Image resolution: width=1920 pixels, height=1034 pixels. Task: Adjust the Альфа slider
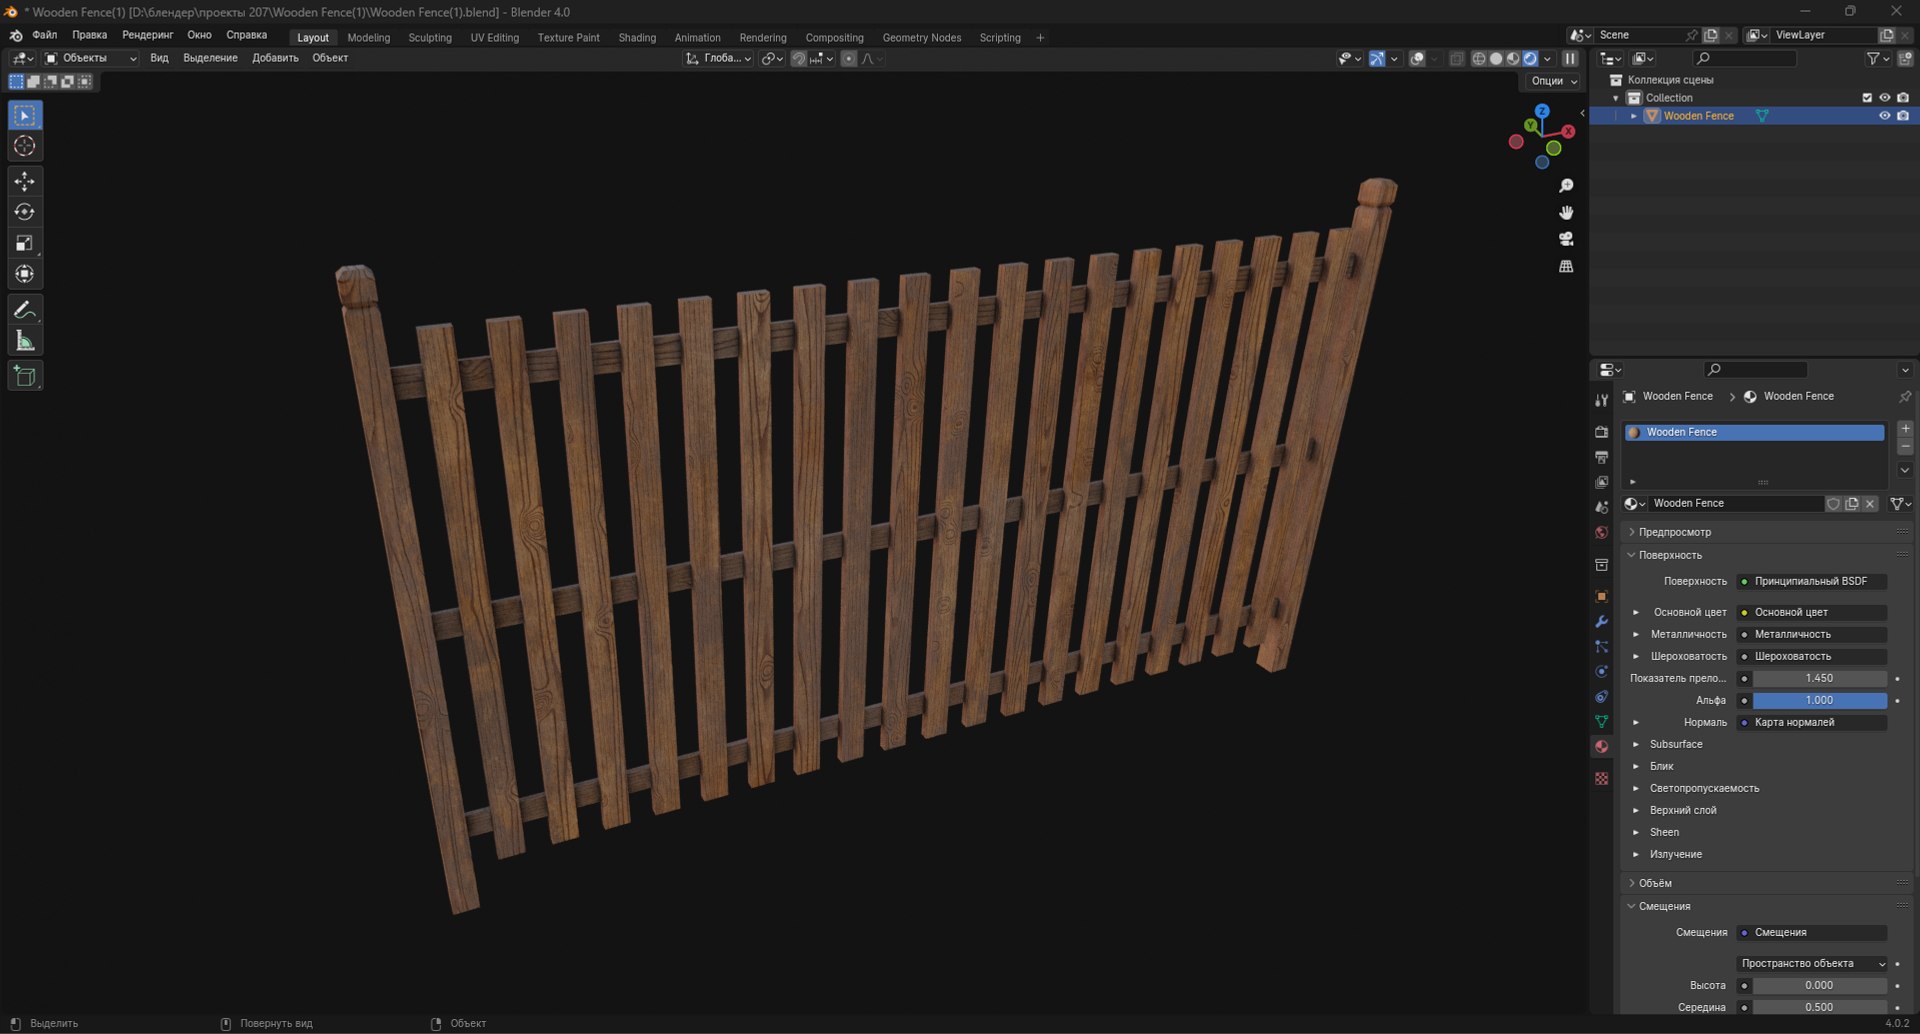point(1819,700)
